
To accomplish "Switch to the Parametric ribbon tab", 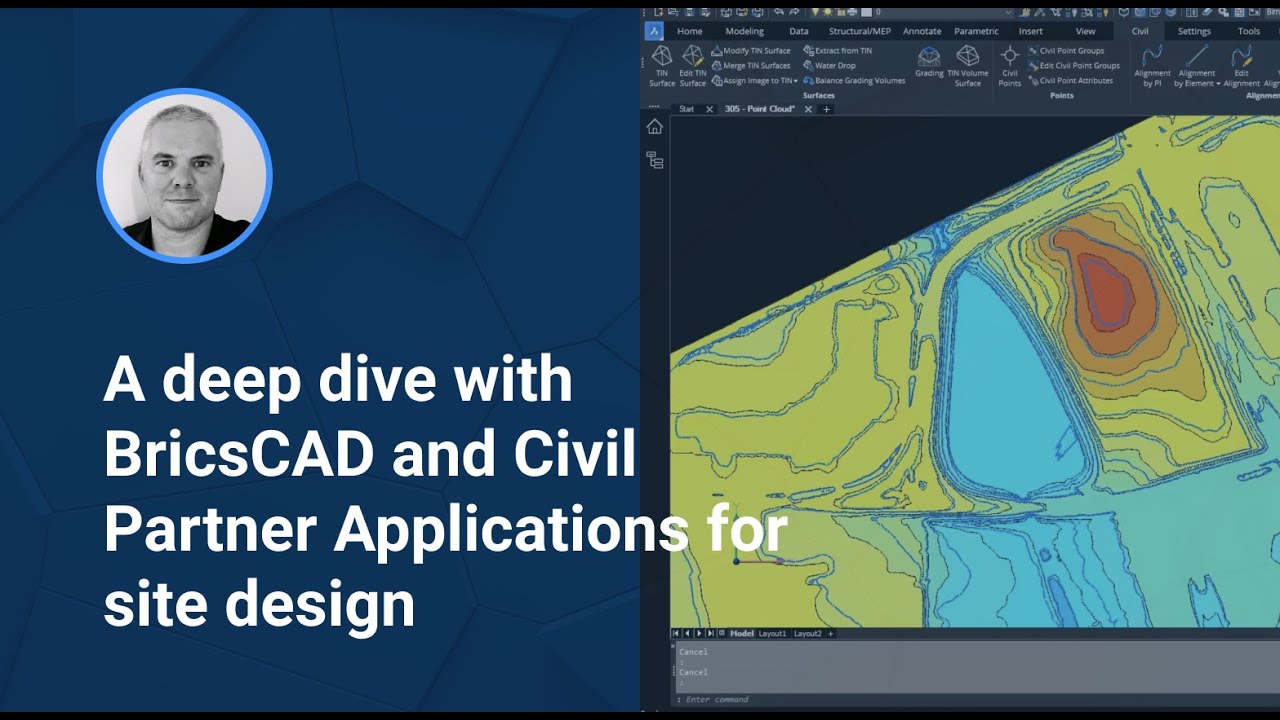I will point(976,31).
